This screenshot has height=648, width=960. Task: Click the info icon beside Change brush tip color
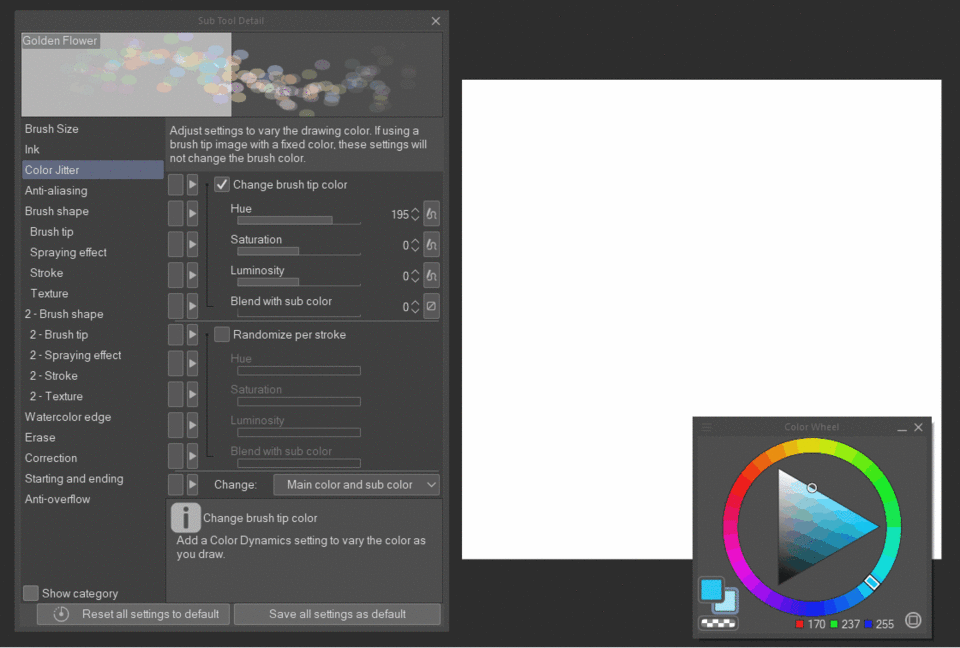click(185, 518)
